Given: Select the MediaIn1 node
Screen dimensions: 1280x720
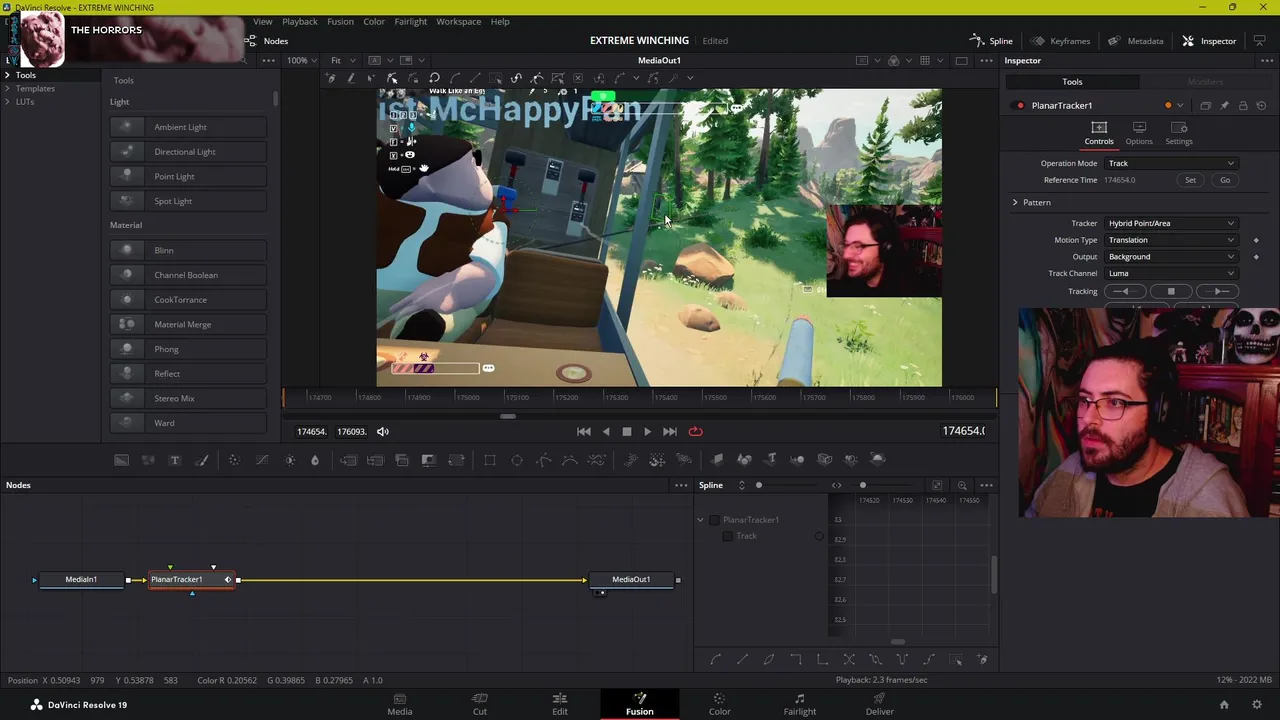Looking at the screenshot, I should 81,580.
